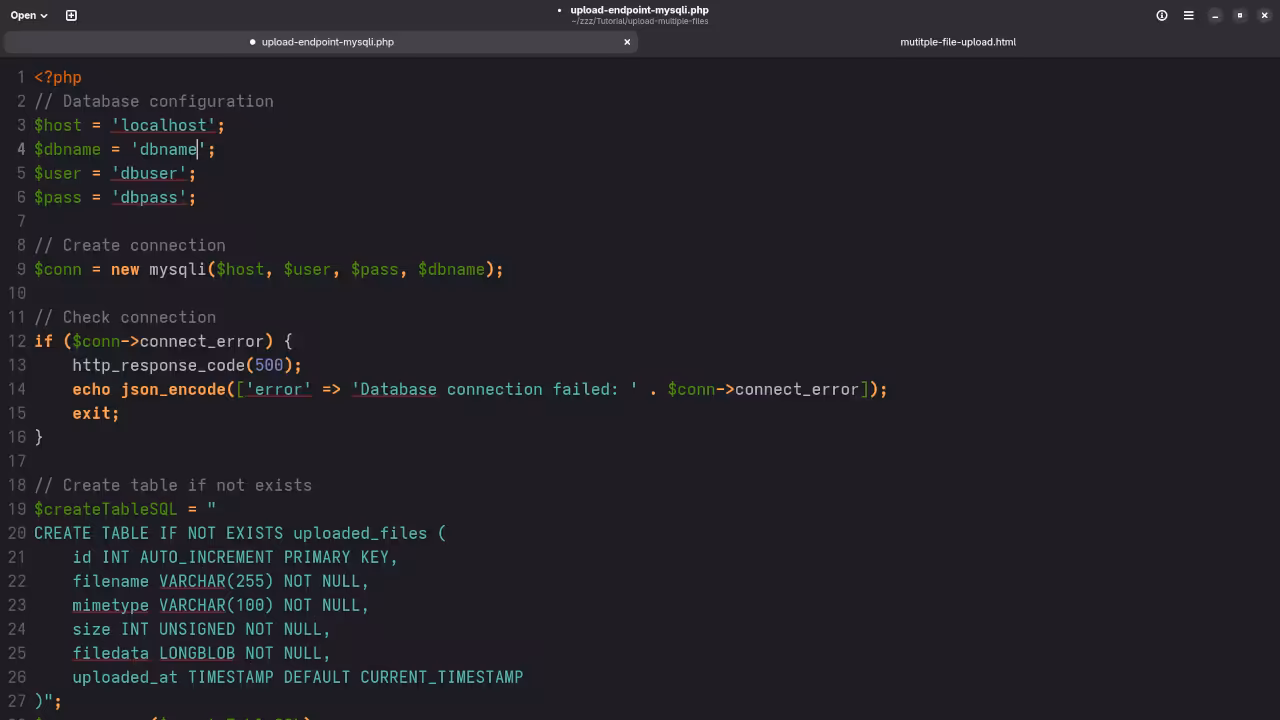Place cursor on http_response_code call
This screenshot has height=720, width=1280.
coord(158,365)
